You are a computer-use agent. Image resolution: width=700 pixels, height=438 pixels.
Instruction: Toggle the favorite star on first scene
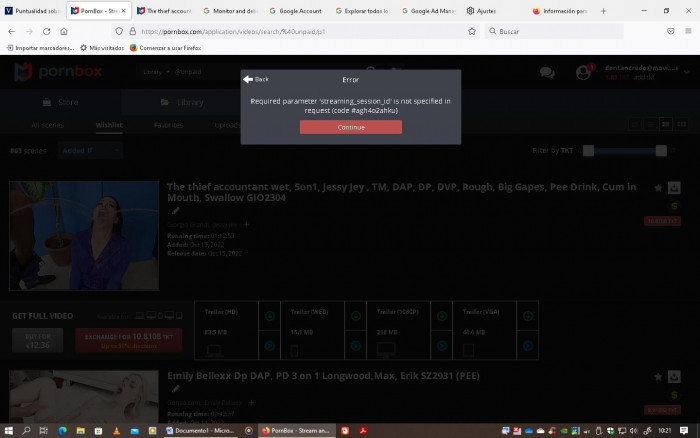(658, 187)
